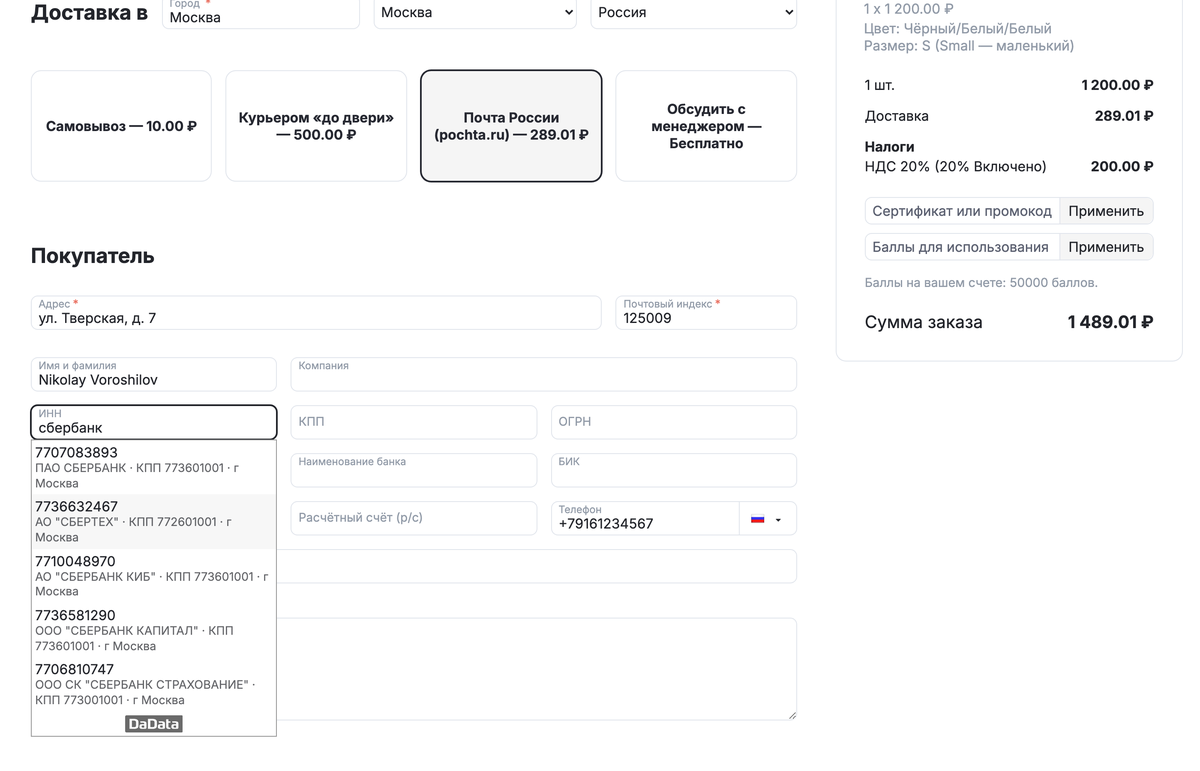The width and height of the screenshot is (1200, 771).
Task: Click the Russian flag phone country icon
Action: point(757,519)
